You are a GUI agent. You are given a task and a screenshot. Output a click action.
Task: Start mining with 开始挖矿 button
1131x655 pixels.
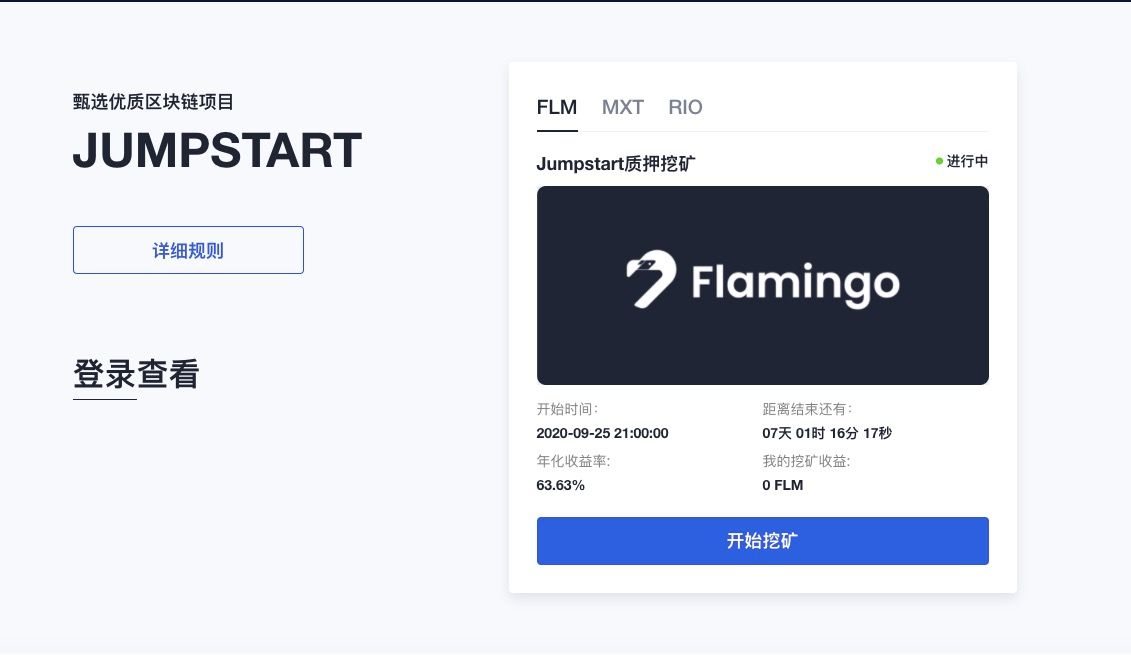pos(762,541)
